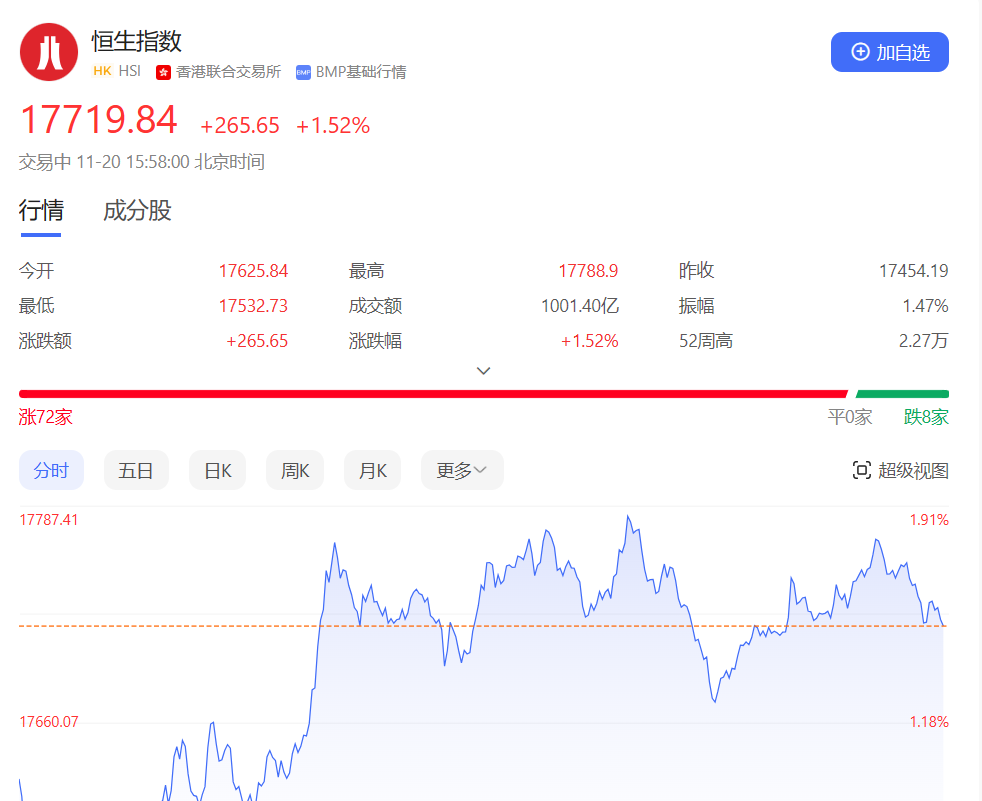Click the 今开 value 17625.84
The image size is (982, 801).
pyautogui.click(x=253, y=271)
